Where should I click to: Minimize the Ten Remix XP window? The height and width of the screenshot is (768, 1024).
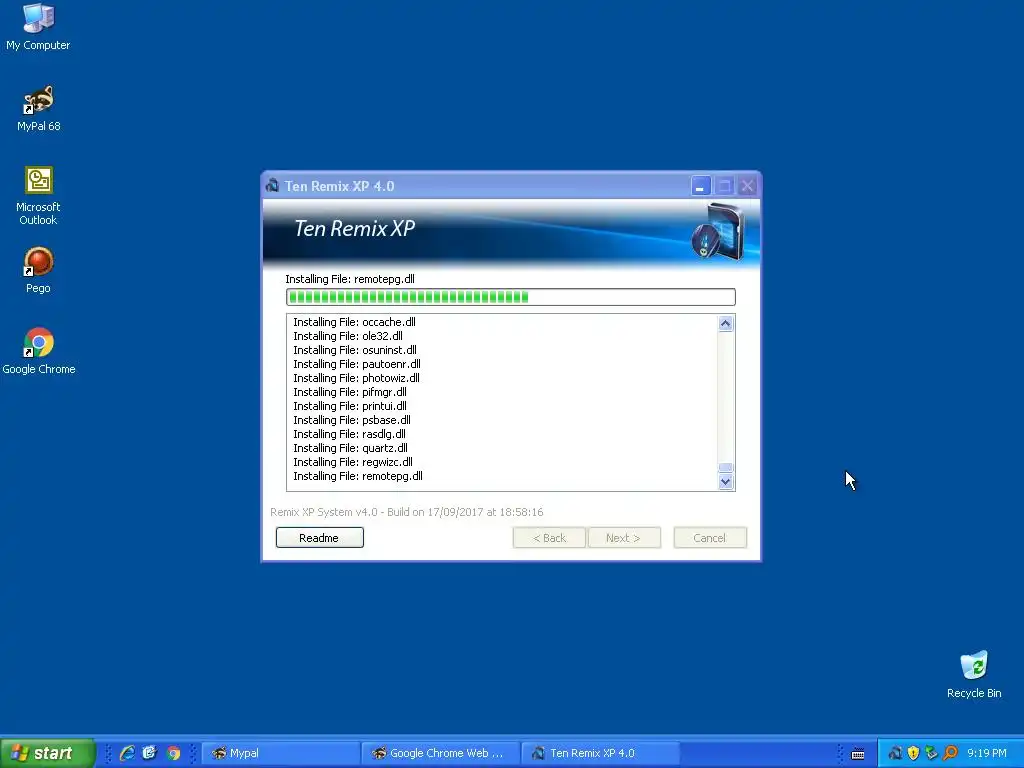(x=700, y=186)
